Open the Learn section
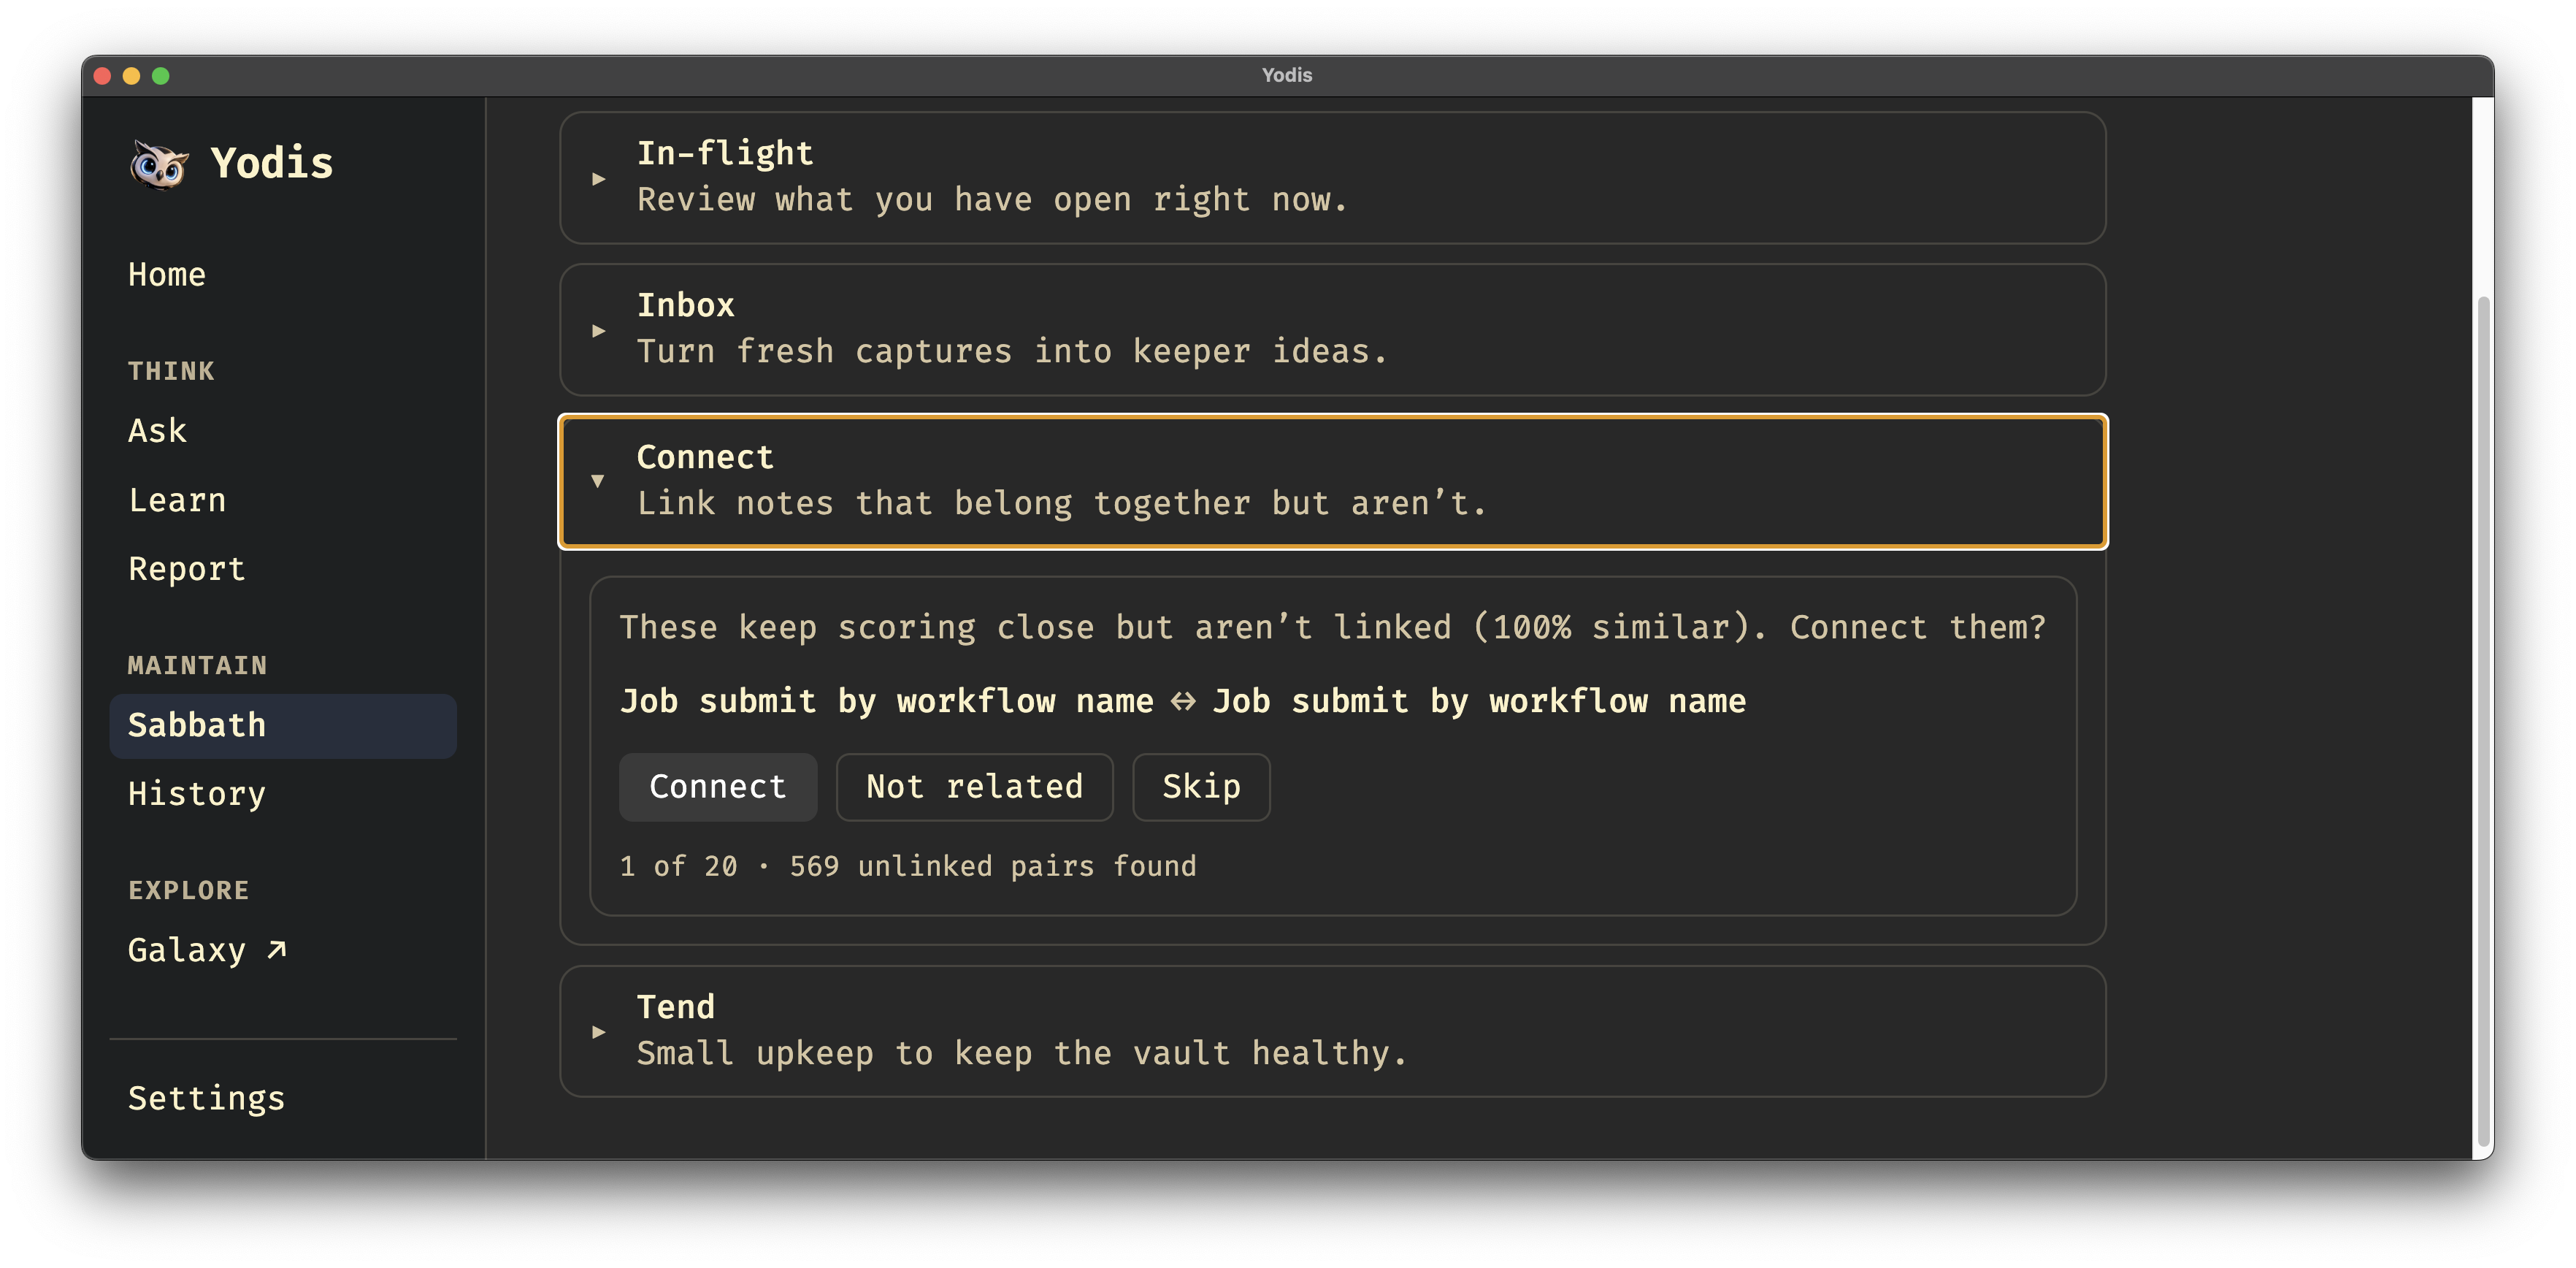The height and width of the screenshot is (1268, 2576). pyautogui.click(x=177, y=500)
